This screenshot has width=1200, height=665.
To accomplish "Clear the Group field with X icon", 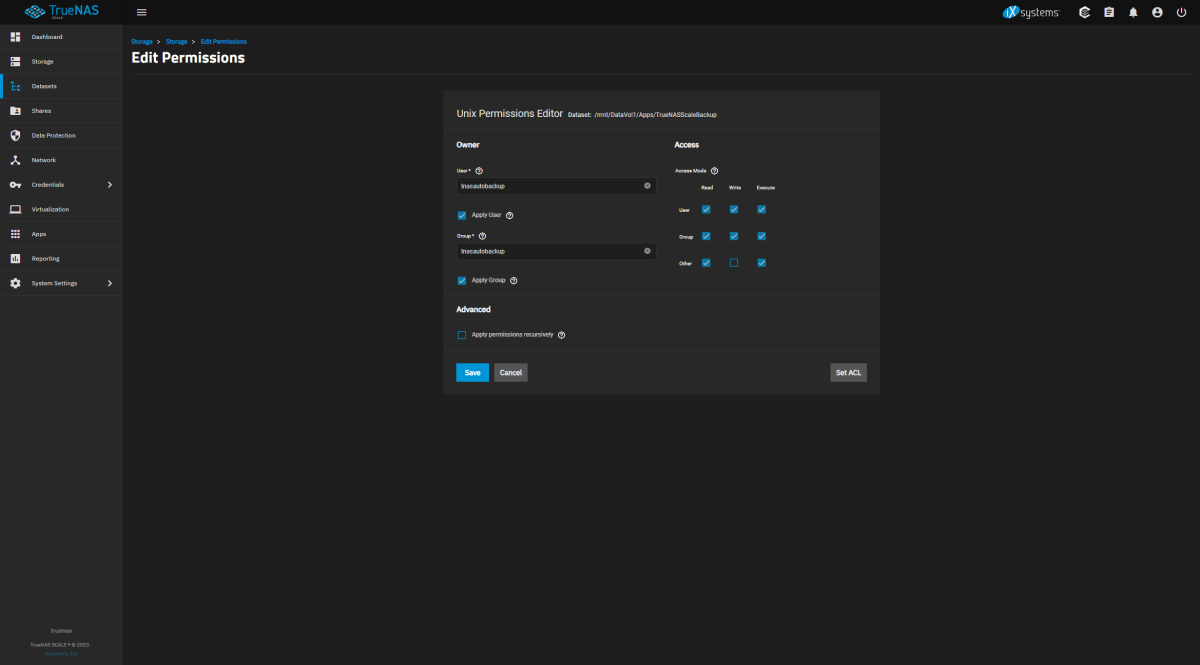I will tap(647, 251).
